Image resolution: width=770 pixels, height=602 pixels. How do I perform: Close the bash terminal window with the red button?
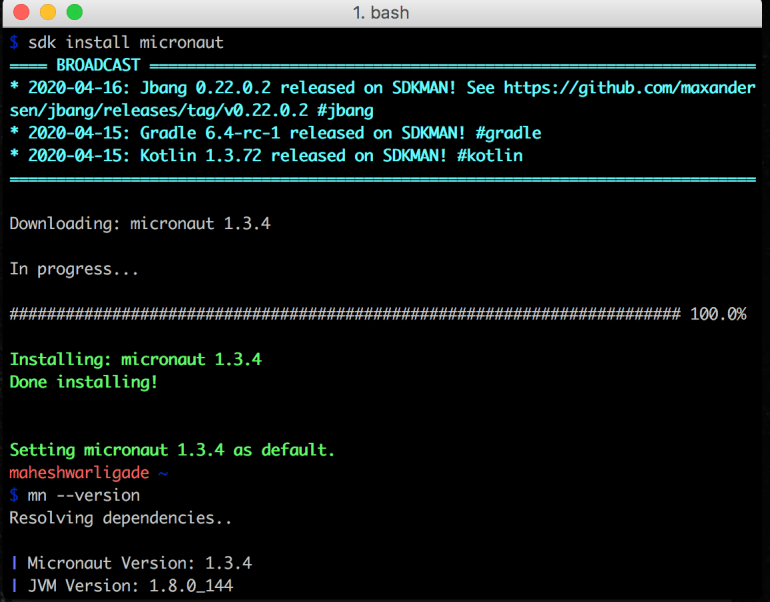pos(21,11)
